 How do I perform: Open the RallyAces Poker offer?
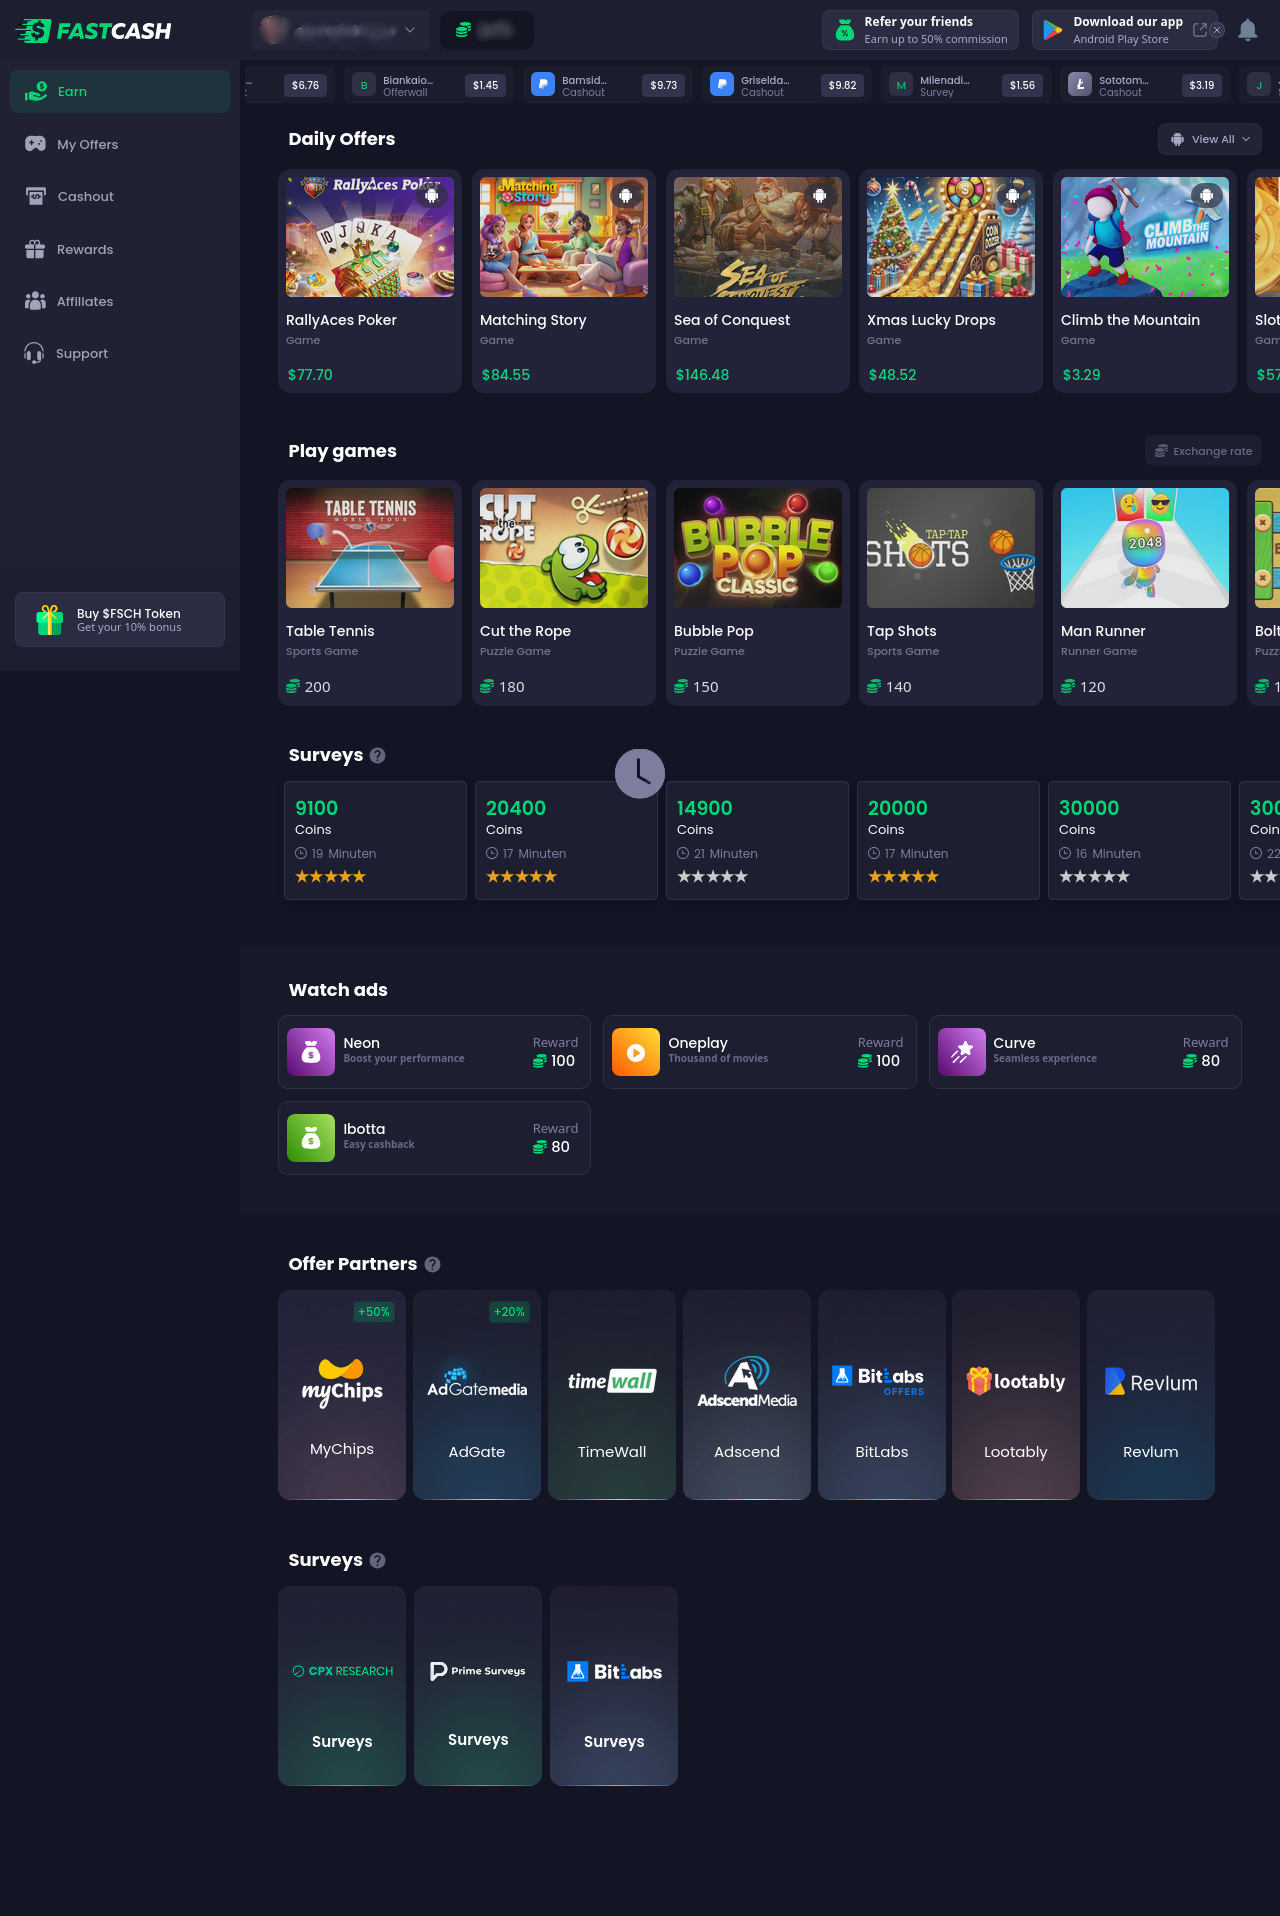[370, 281]
